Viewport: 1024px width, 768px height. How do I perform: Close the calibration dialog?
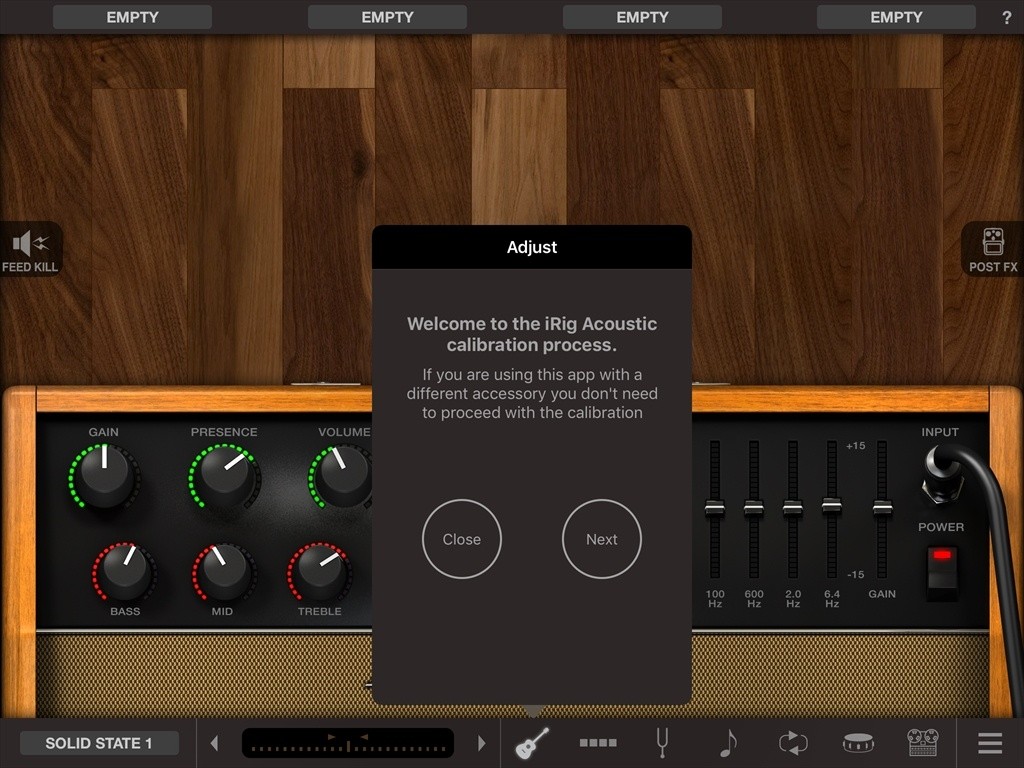pyautogui.click(x=462, y=539)
